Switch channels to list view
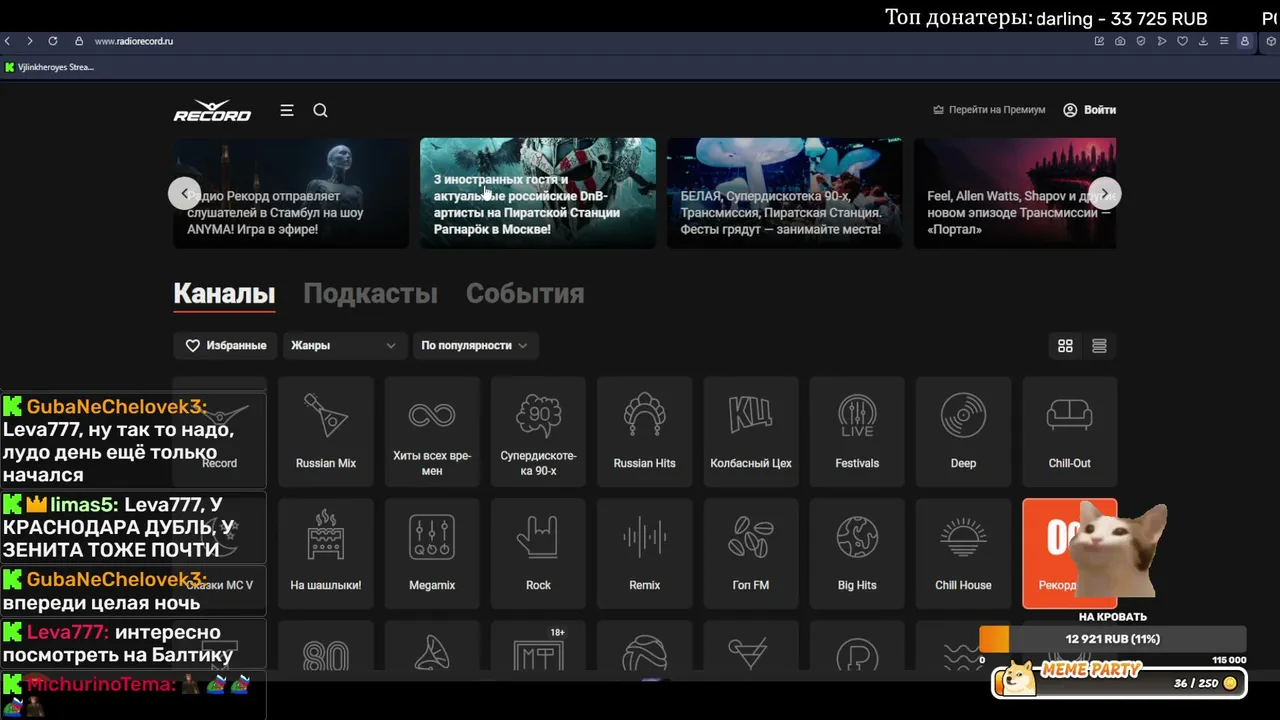 [1099, 345]
